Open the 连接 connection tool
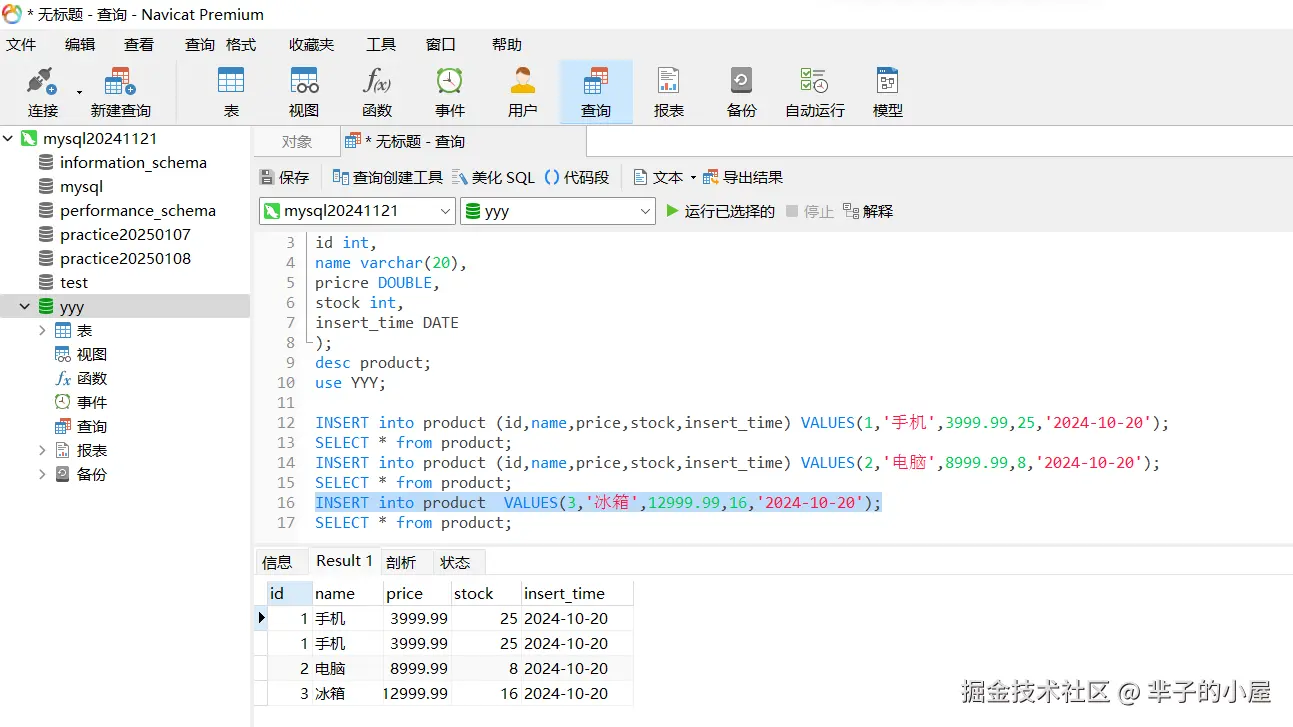 [43, 92]
